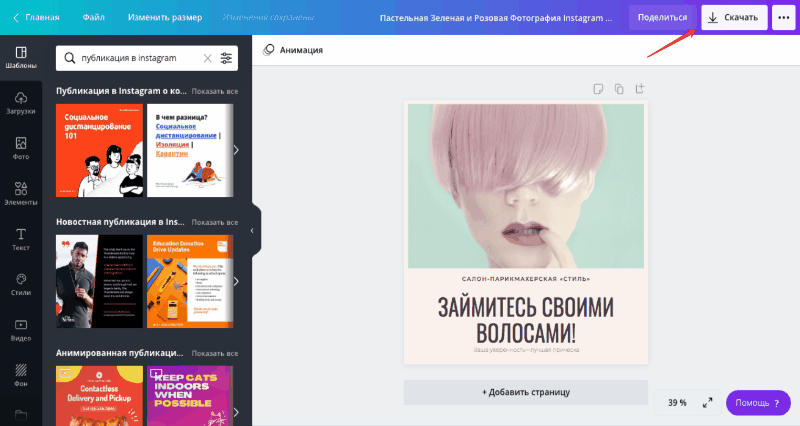Duplicate the page icon above canvas

[x=619, y=89]
